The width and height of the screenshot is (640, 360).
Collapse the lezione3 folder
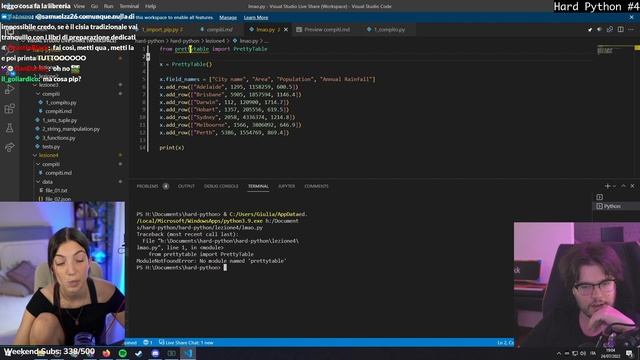[x=49, y=85]
